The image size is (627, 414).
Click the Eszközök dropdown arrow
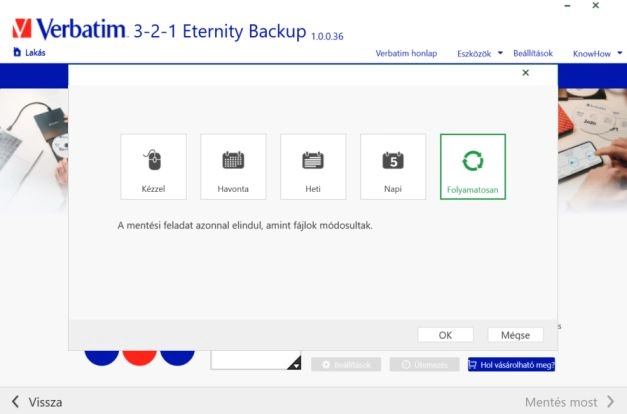click(500, 53)
